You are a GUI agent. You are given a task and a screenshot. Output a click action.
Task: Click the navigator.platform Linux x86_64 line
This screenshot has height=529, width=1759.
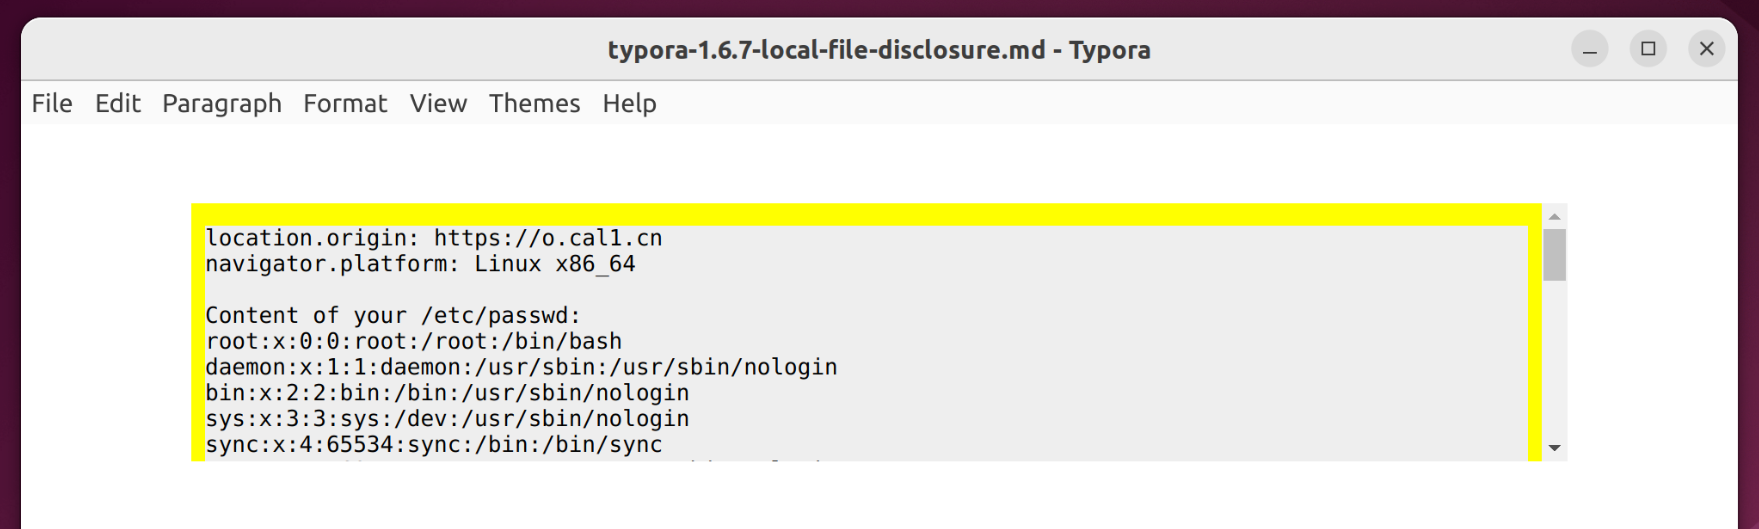[x=420, y=264]
